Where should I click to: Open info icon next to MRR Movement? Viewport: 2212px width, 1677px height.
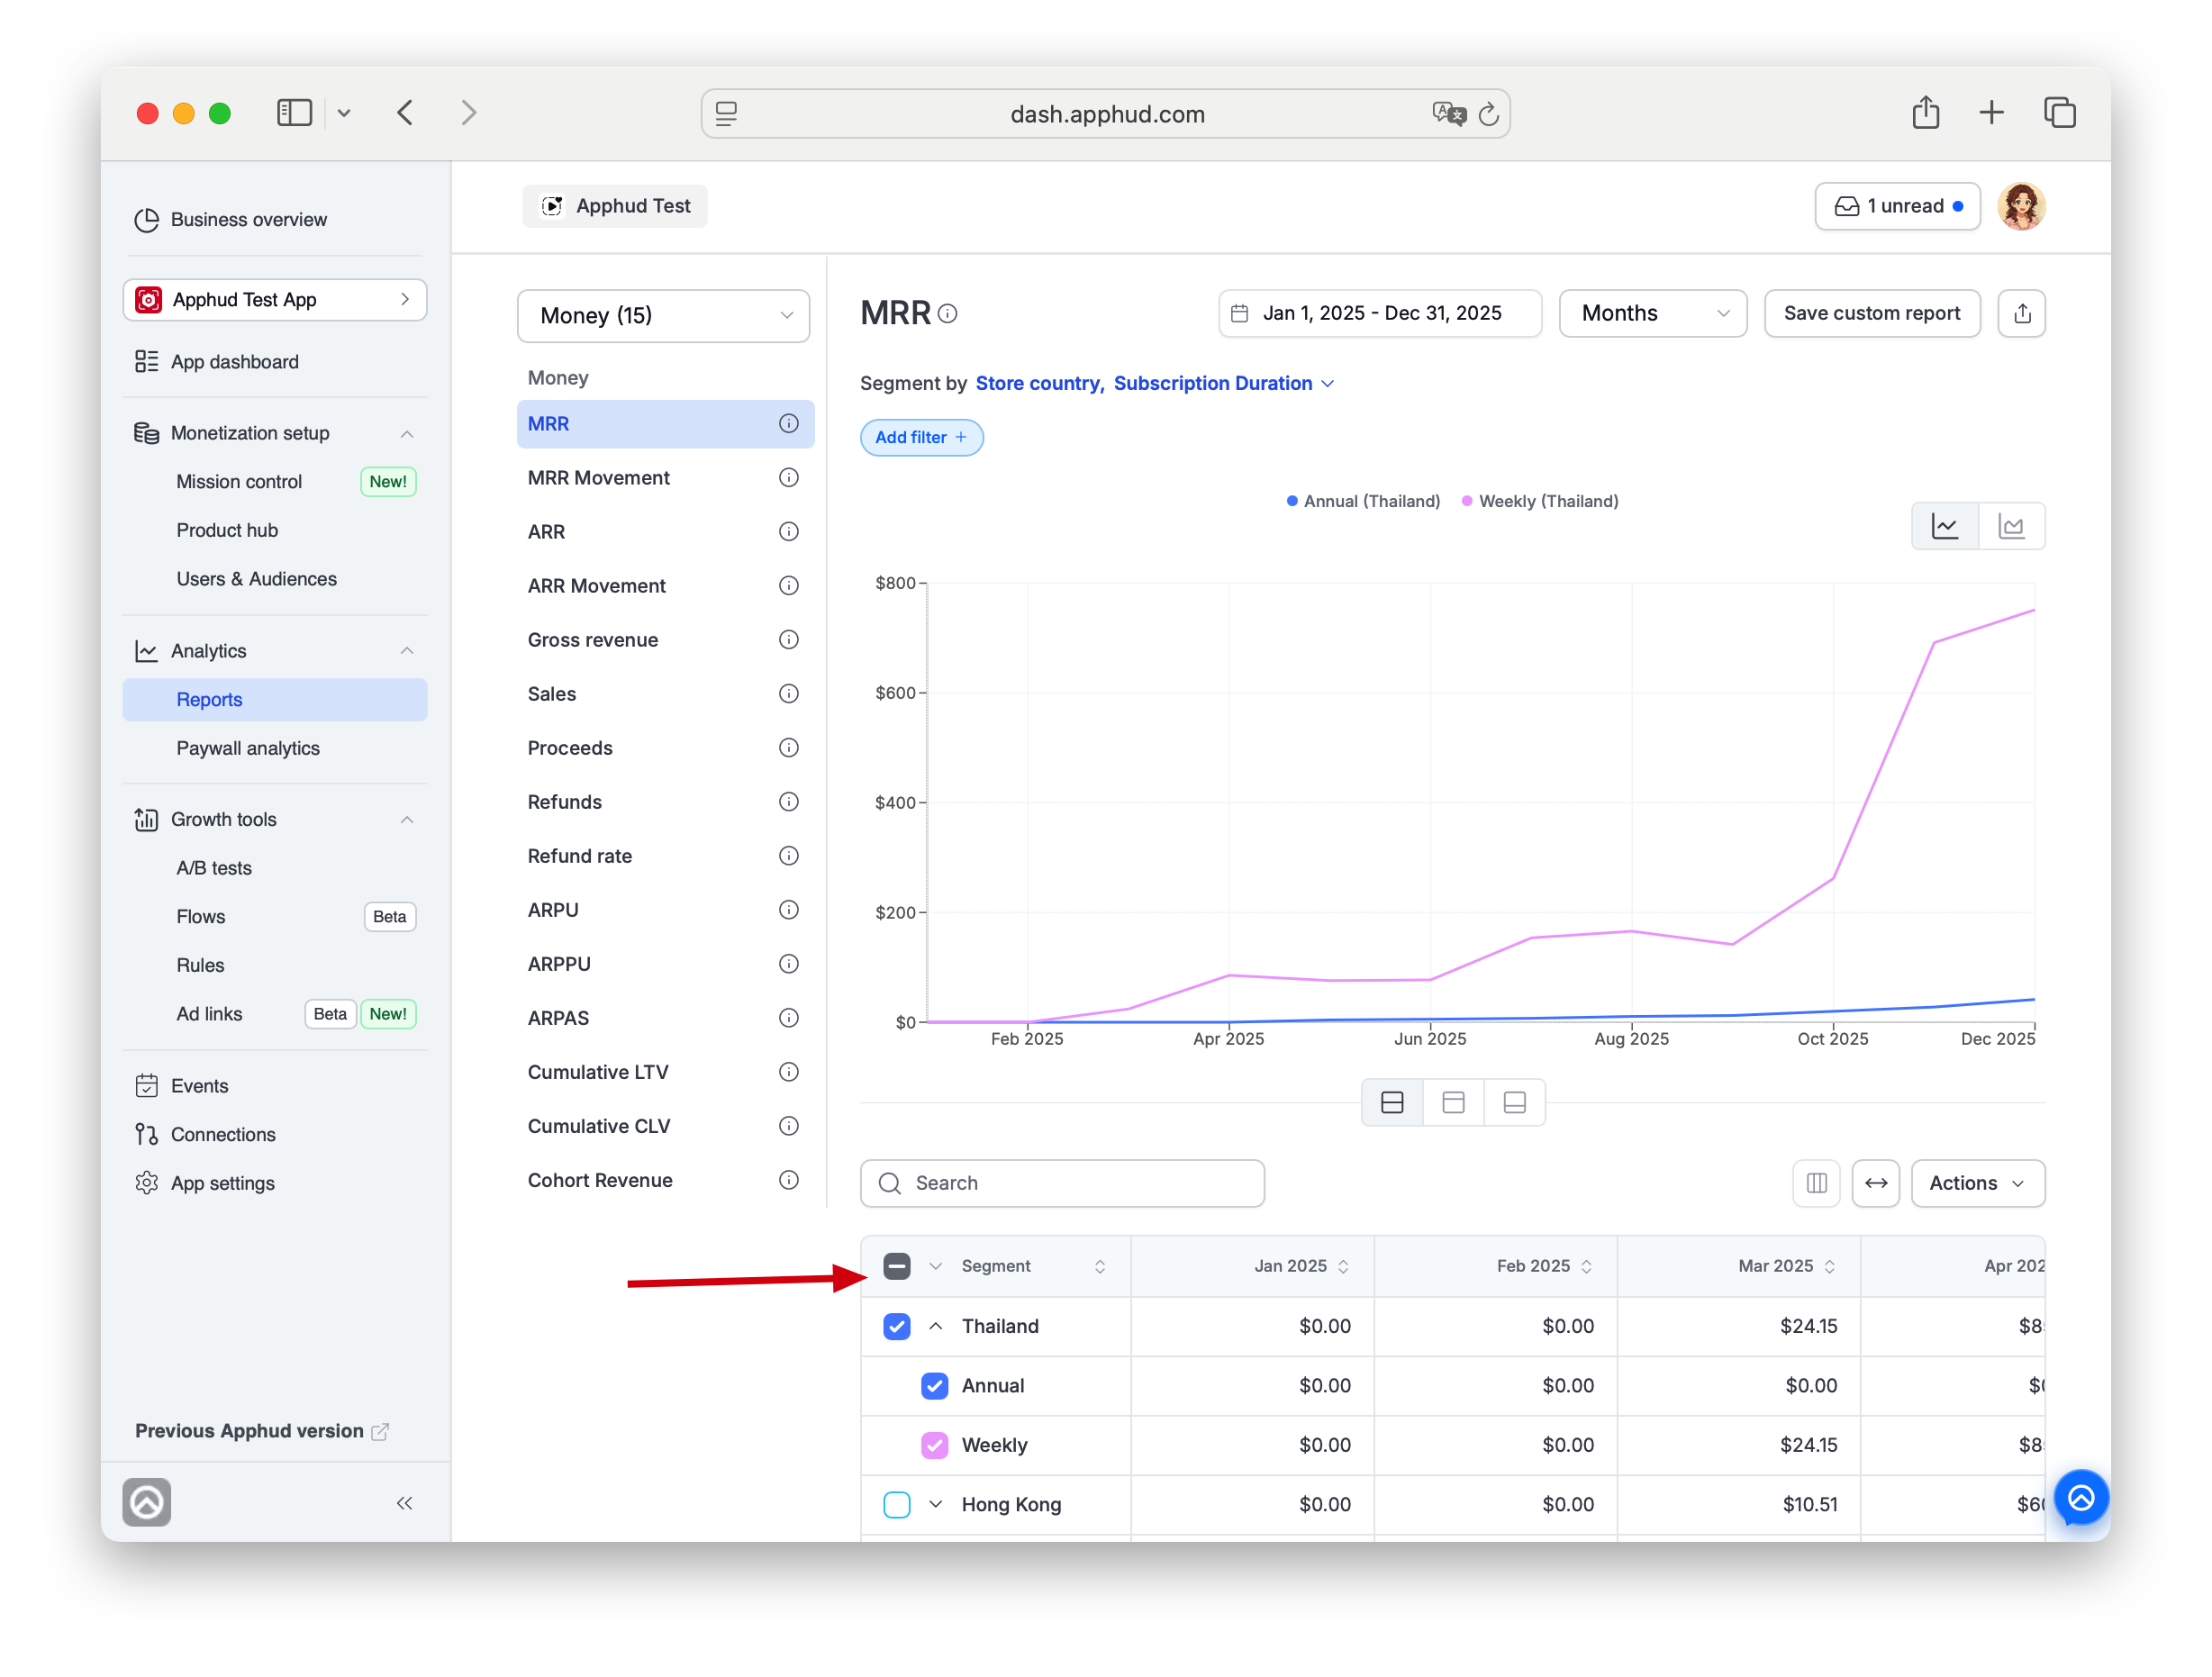(789, 478)
